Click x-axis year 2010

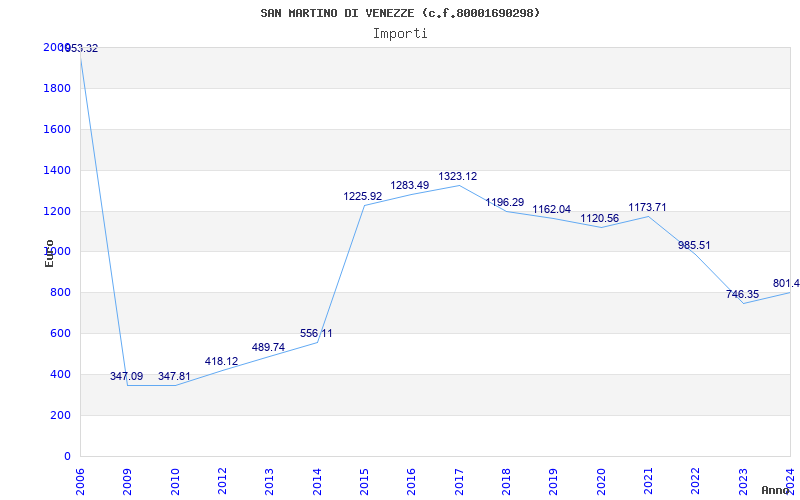pos(174,481)
